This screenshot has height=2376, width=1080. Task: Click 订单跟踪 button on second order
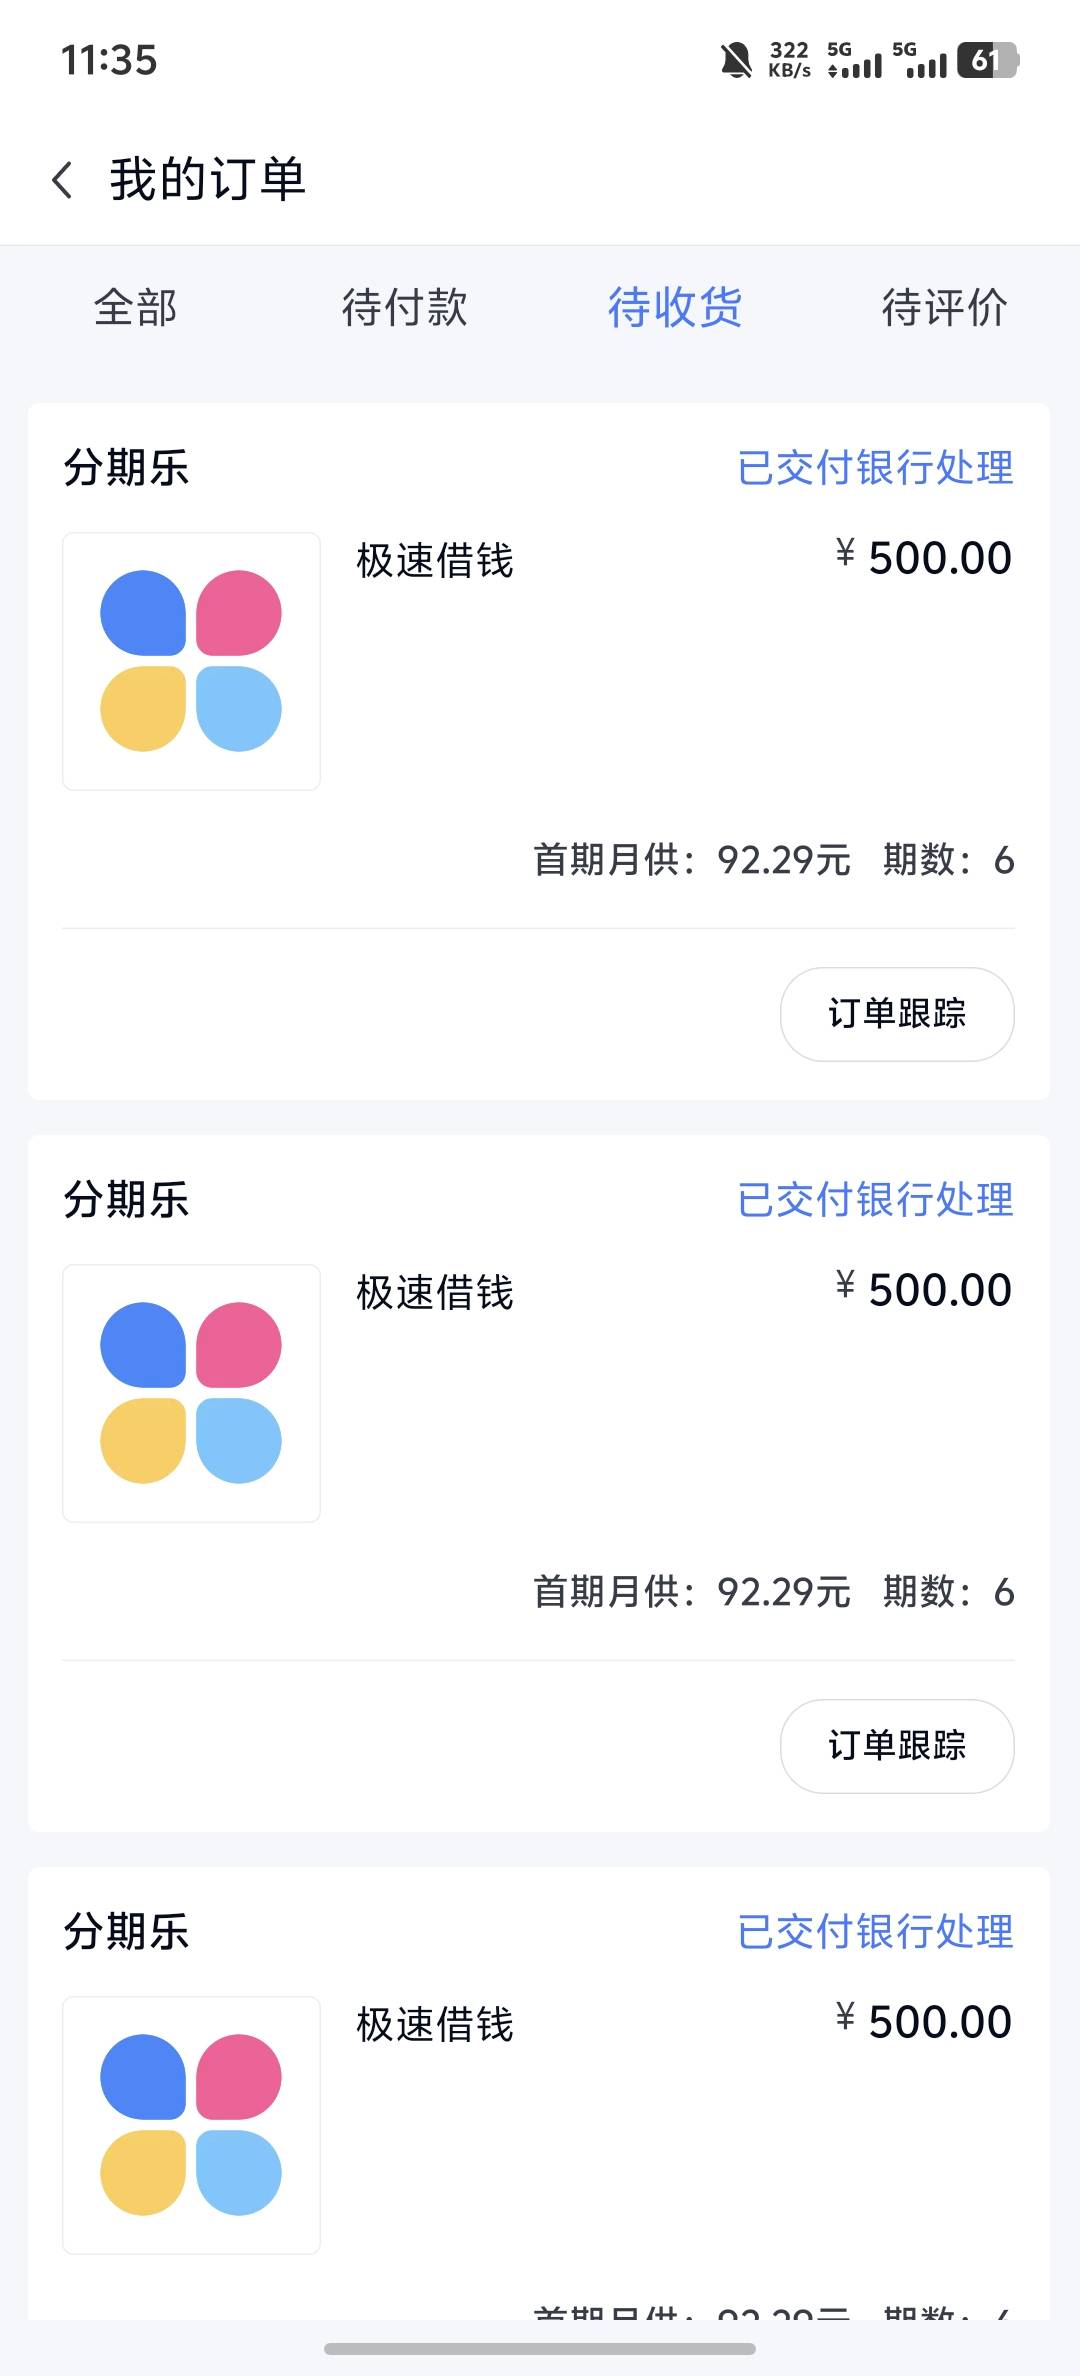(x=897, y=1746)
